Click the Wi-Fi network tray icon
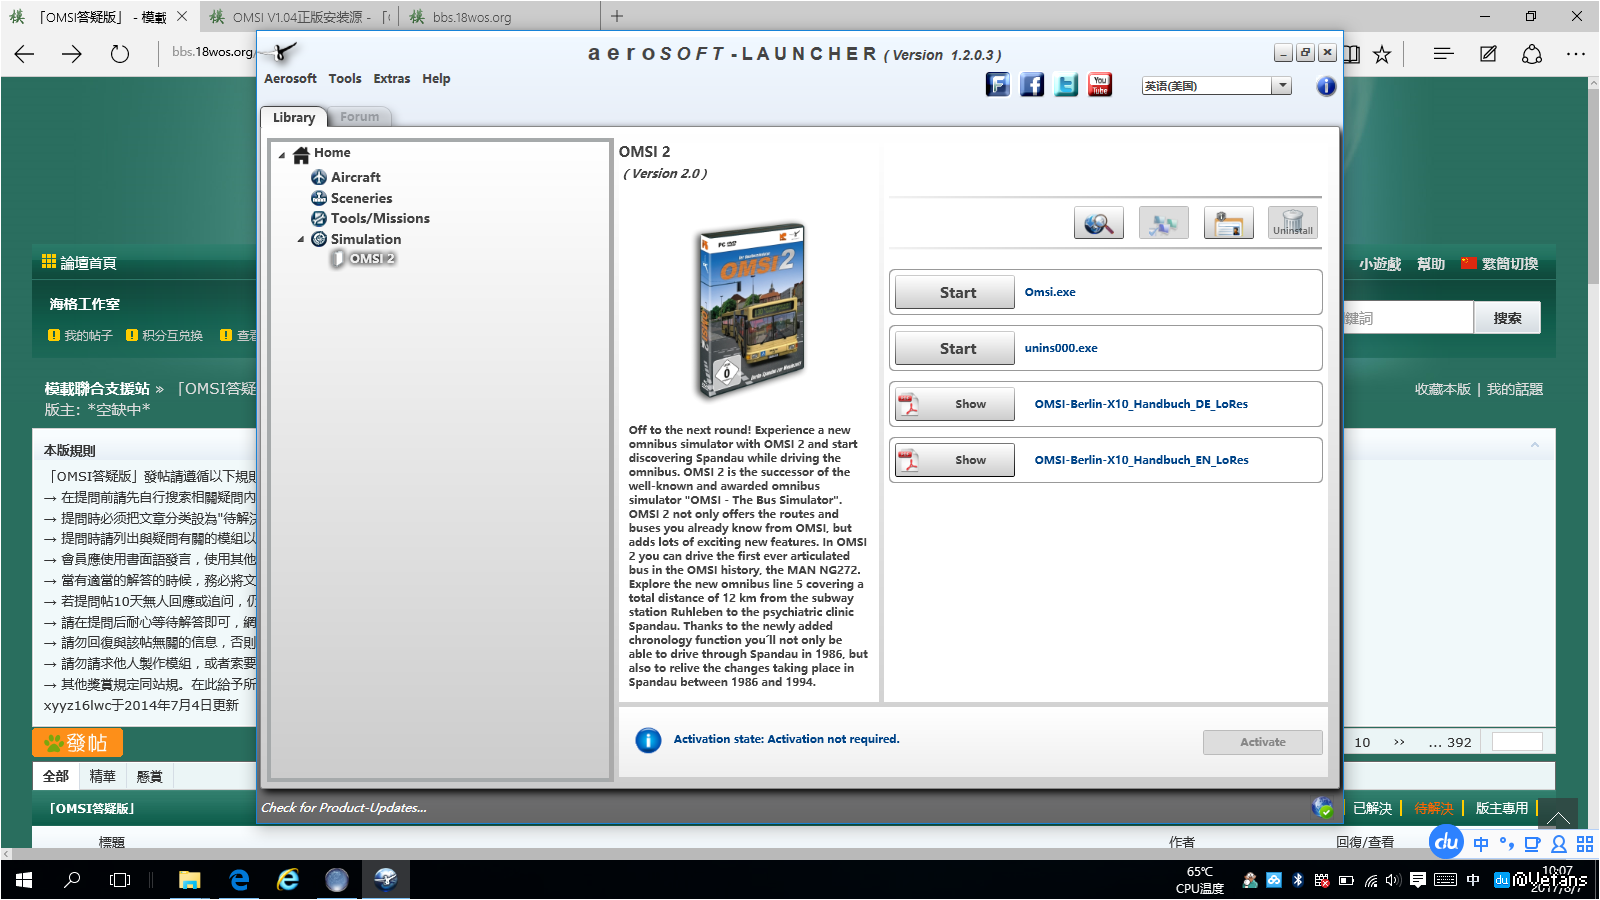 pos(1371,880)
